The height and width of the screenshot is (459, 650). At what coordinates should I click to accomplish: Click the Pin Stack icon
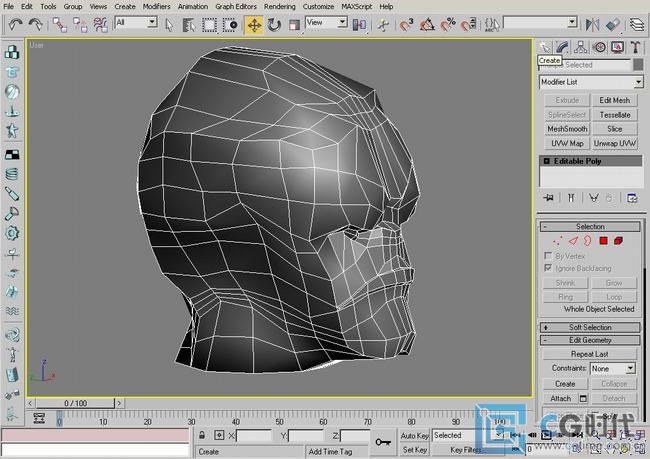click(548, 198)
